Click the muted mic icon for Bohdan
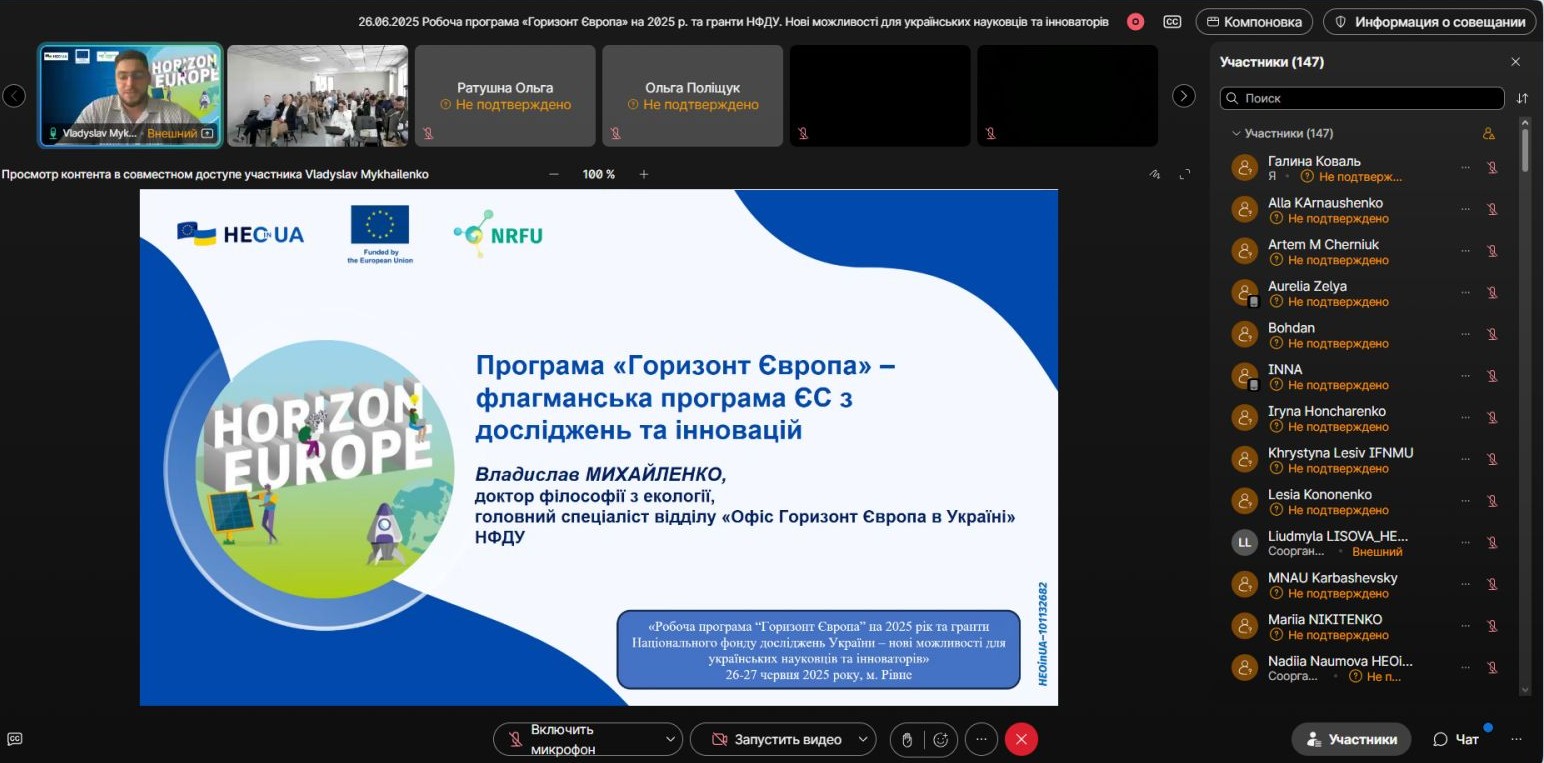The image size is (1544, 763). 1492,335
